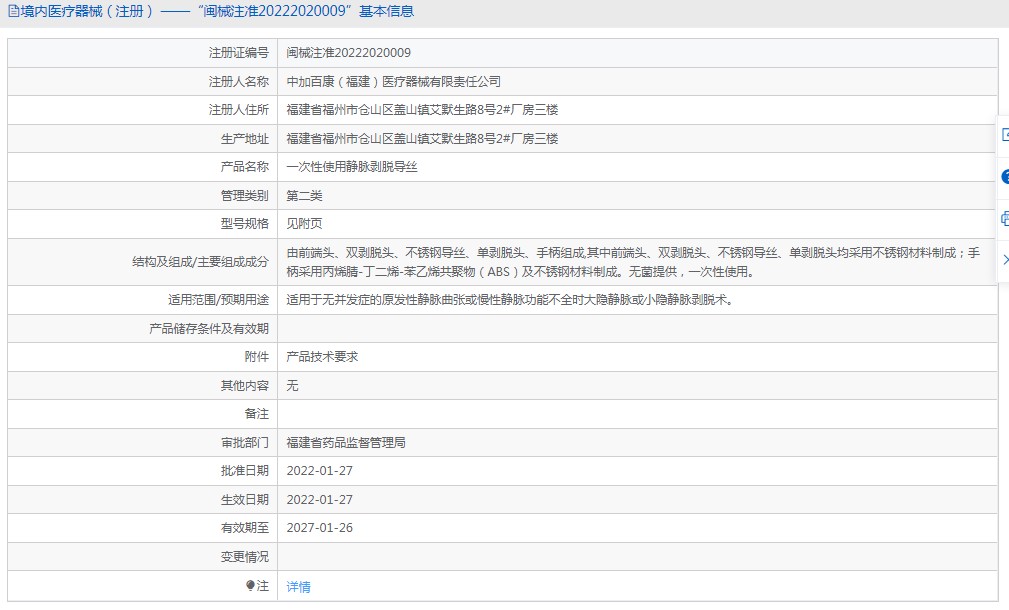The width and height of the screenshot is (1009, 610).
Task: Click the structure description starting with 由前端头
Action: pos(633,262)
